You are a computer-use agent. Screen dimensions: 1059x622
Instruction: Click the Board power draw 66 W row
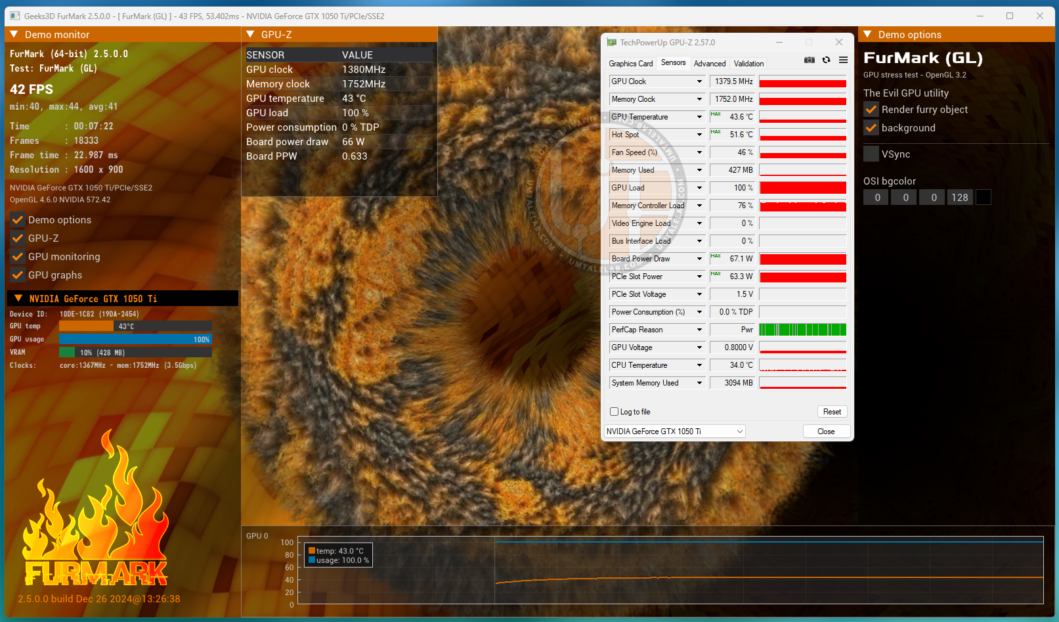[338, 142]
